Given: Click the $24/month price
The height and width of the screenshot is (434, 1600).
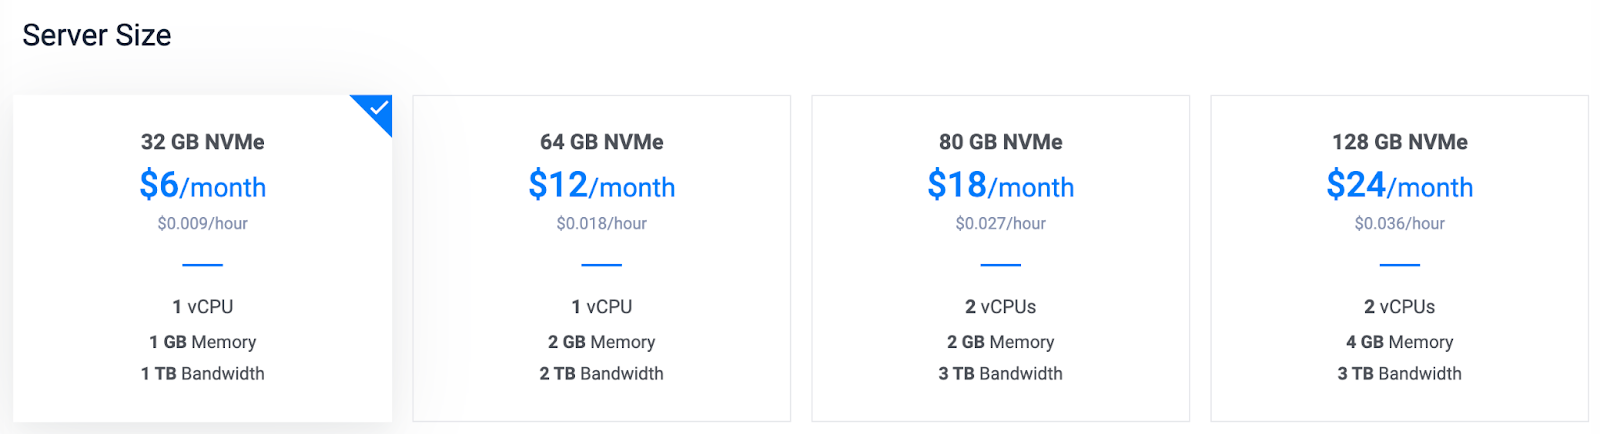Looking at the screenshot, I should pyautogui.click(x=1399, y=185).
